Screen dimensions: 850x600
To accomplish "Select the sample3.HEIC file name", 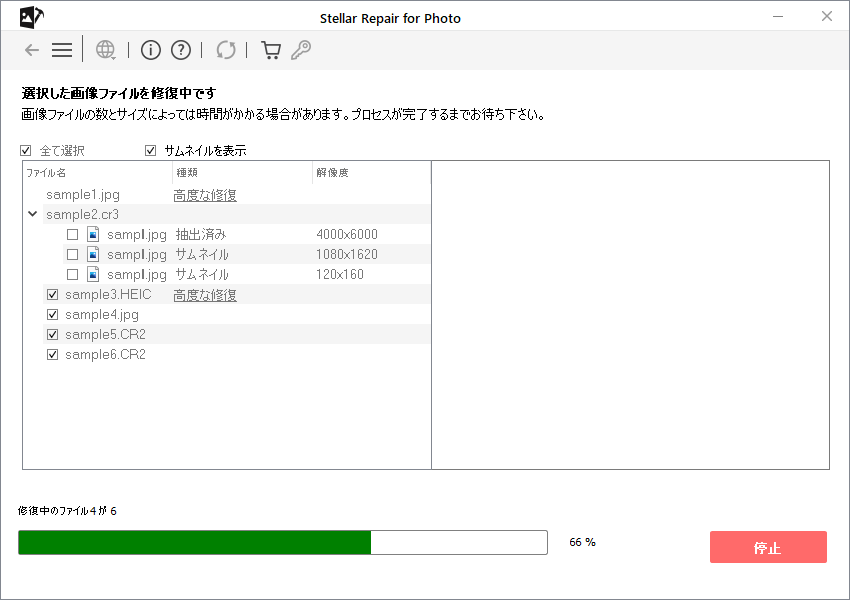I will pos(108,294).
